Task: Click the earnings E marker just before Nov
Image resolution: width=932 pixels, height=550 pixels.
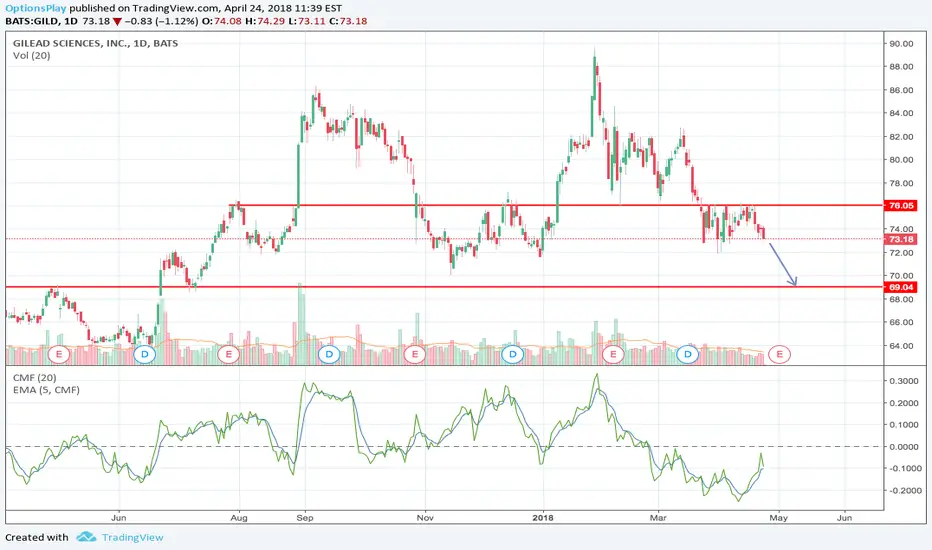Action: (x=415, y=354)
